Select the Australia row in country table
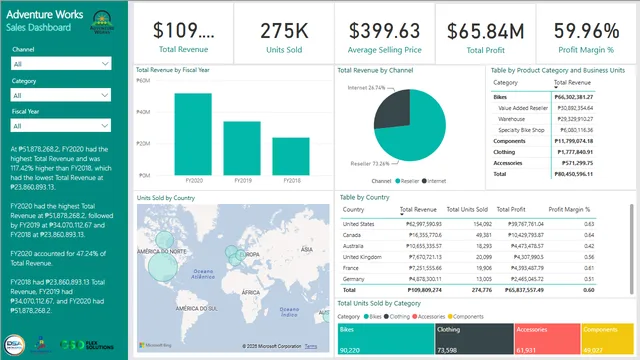 click(x=468, y=246)
